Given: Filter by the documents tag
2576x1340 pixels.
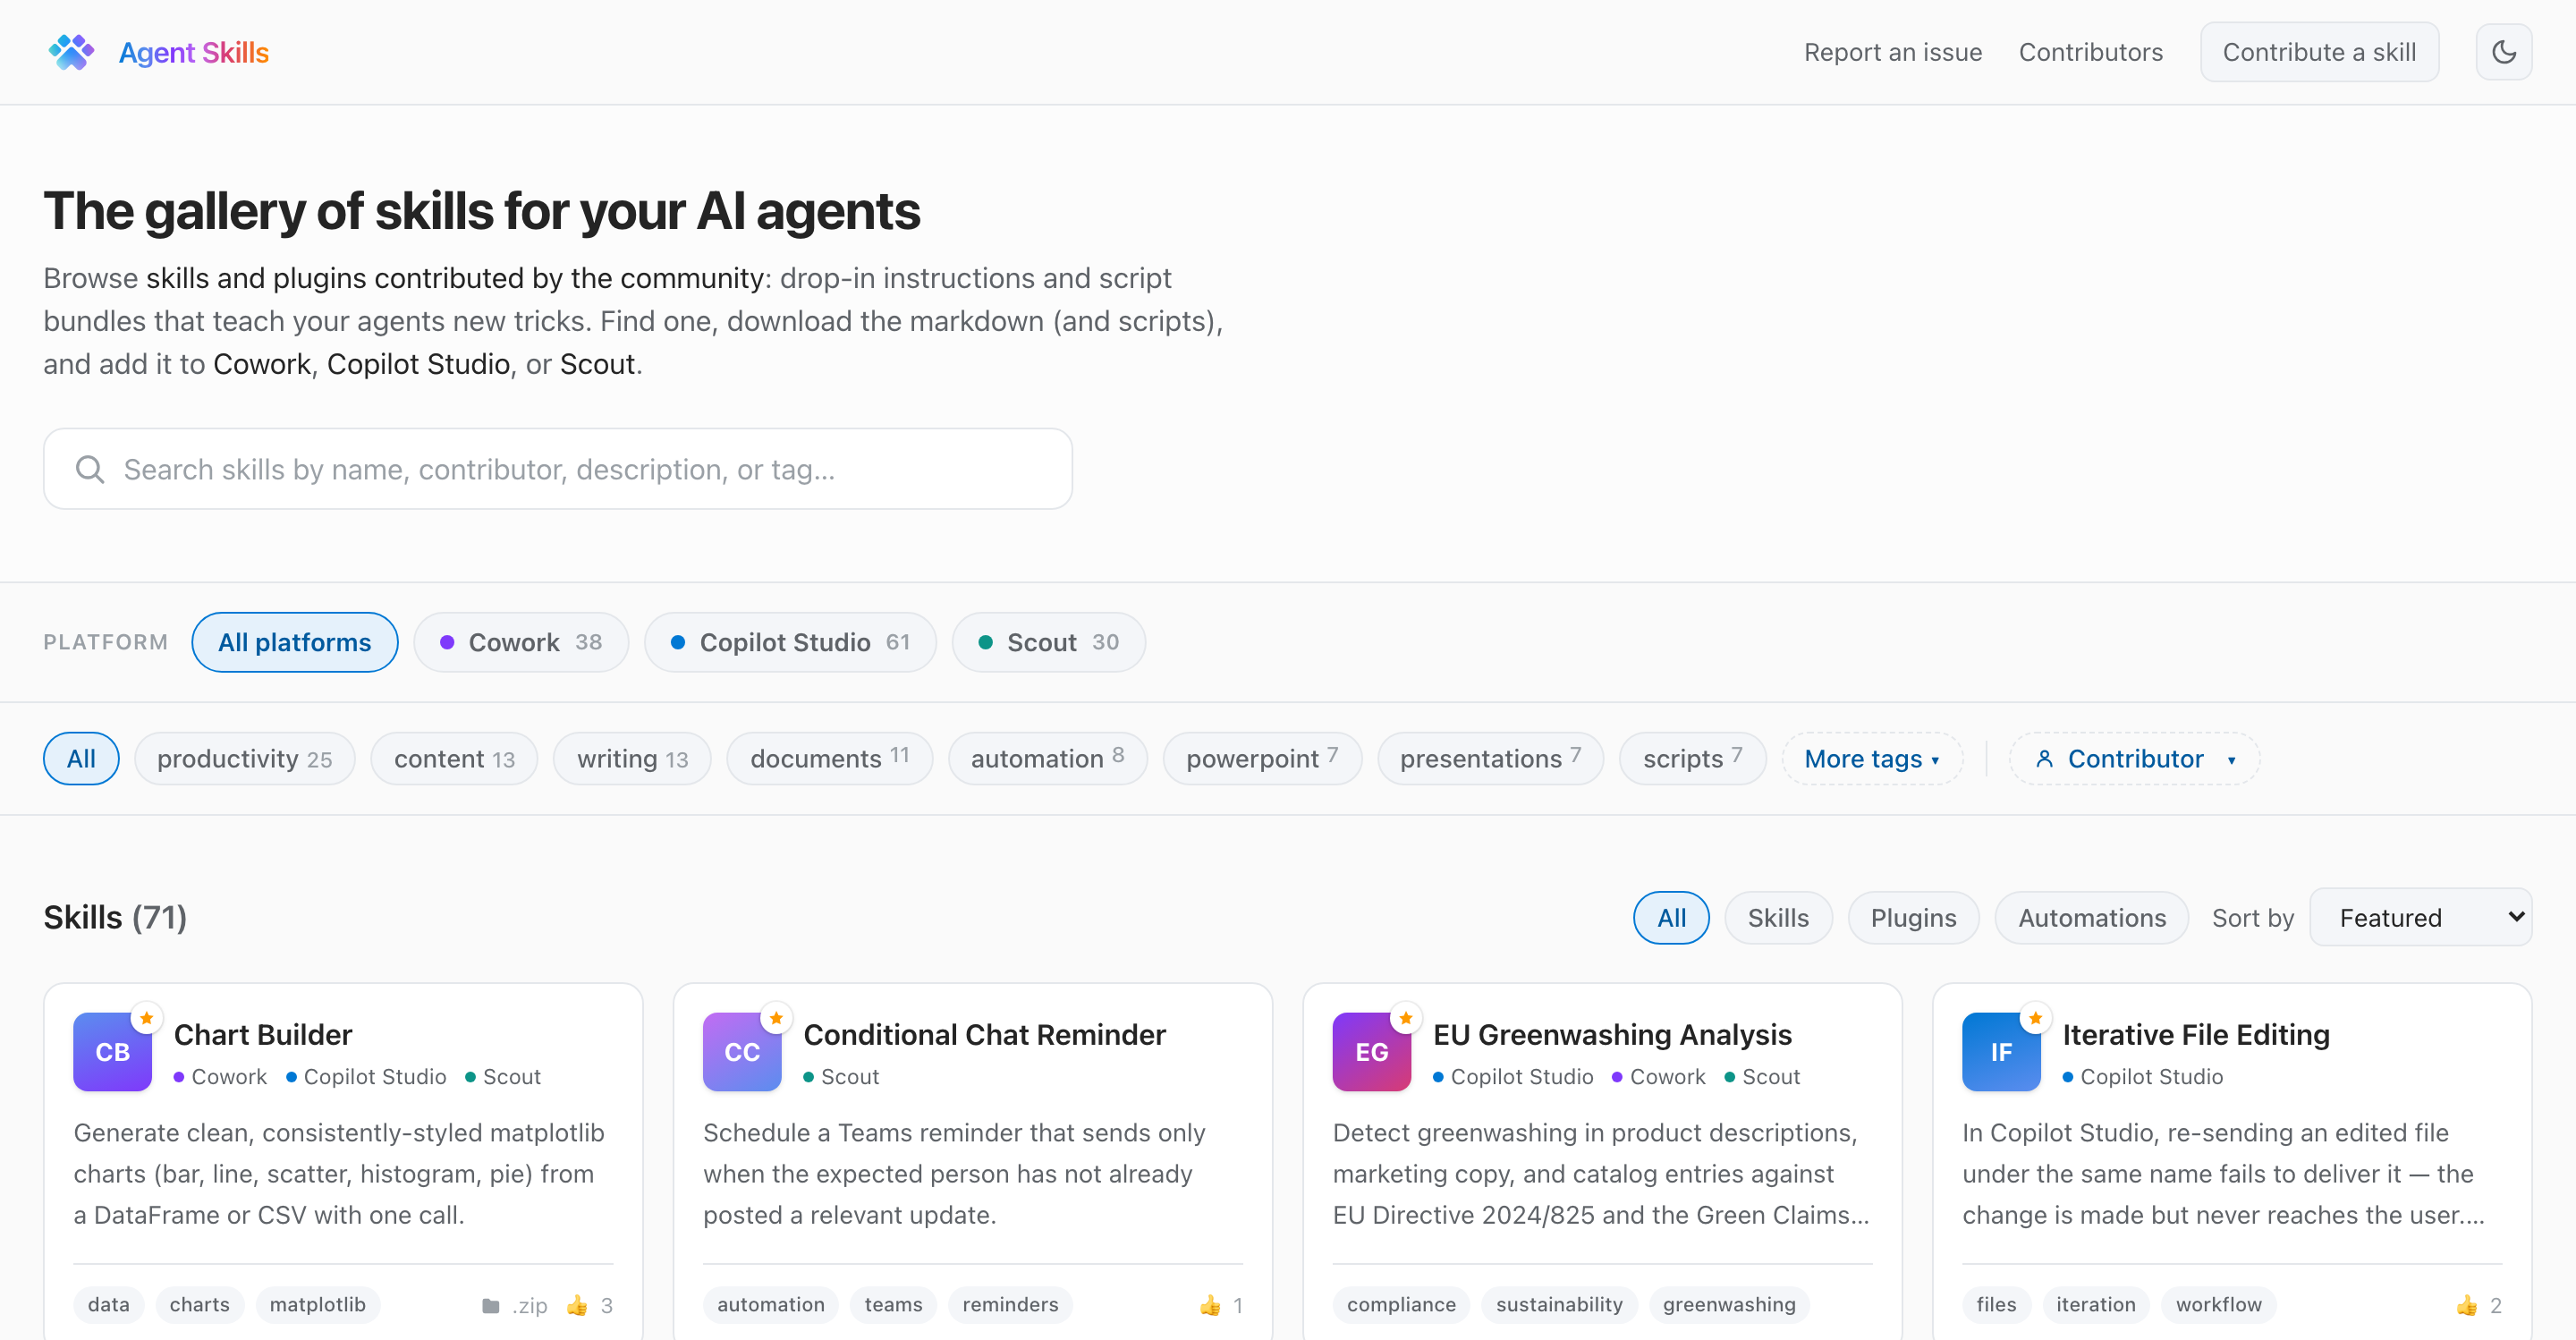Looking at the screenshot, I should 829,759.
